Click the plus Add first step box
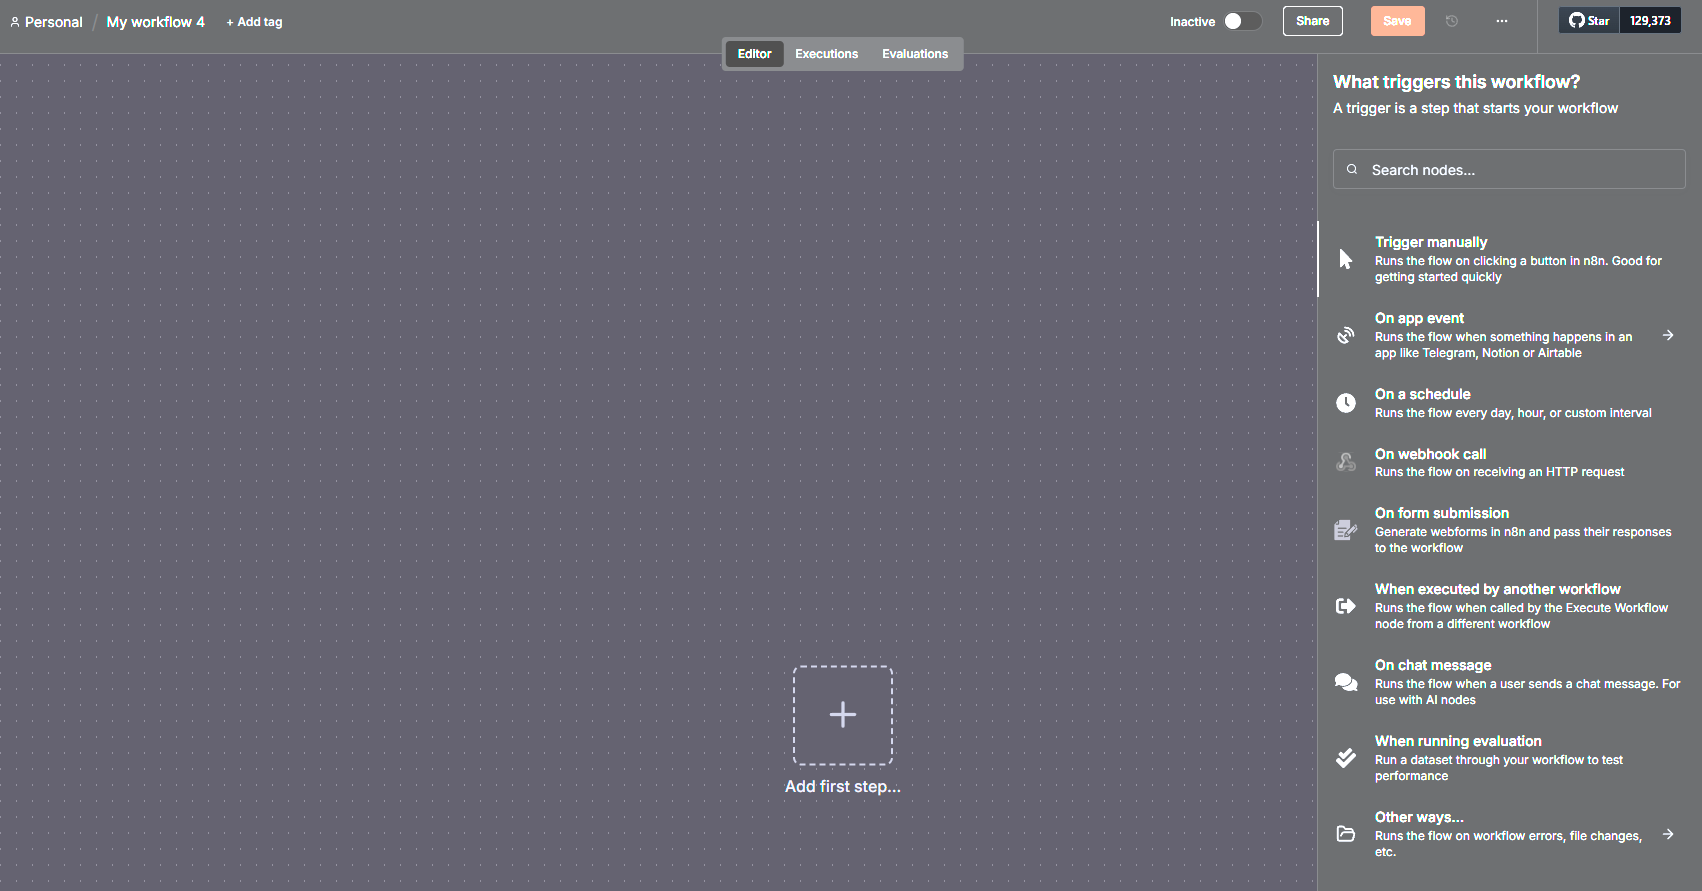 (843, 715)
